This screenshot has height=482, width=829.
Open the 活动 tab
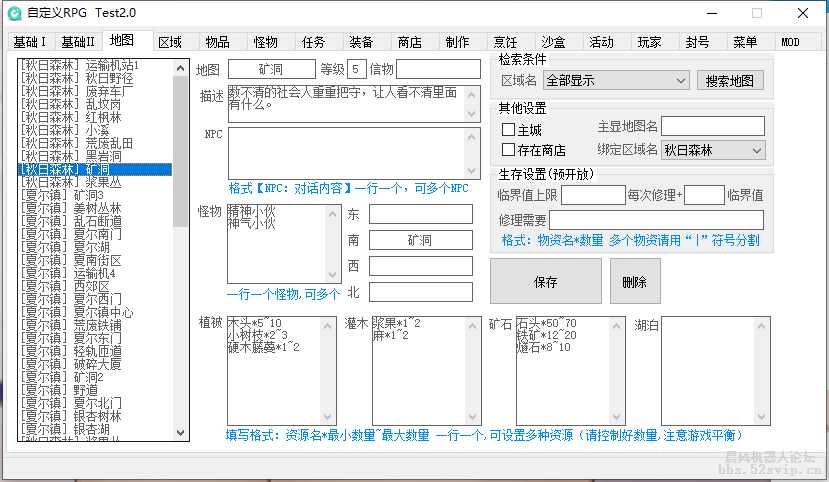pos(602,42)
